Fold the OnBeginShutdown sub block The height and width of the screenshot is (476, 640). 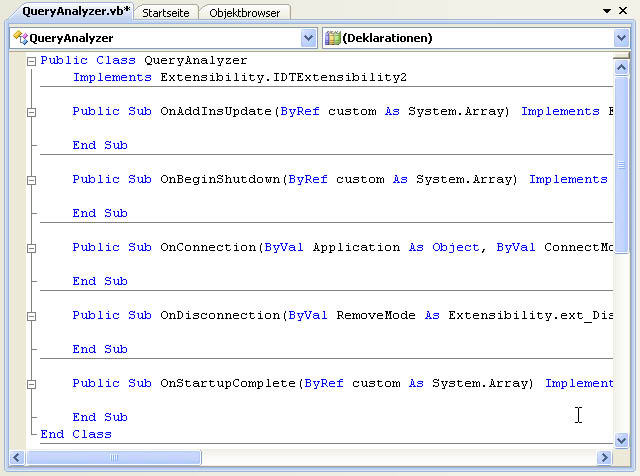coord(31,180)
